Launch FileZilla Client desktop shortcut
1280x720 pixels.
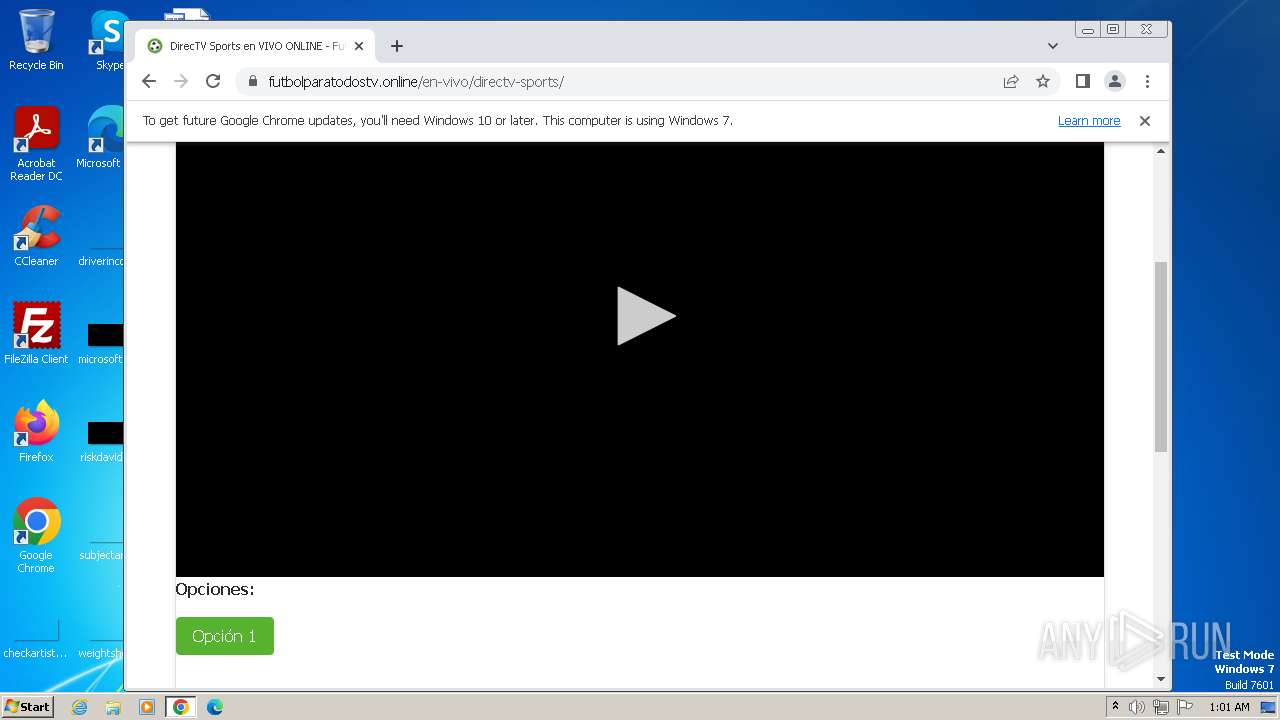[x=36, y=333]
